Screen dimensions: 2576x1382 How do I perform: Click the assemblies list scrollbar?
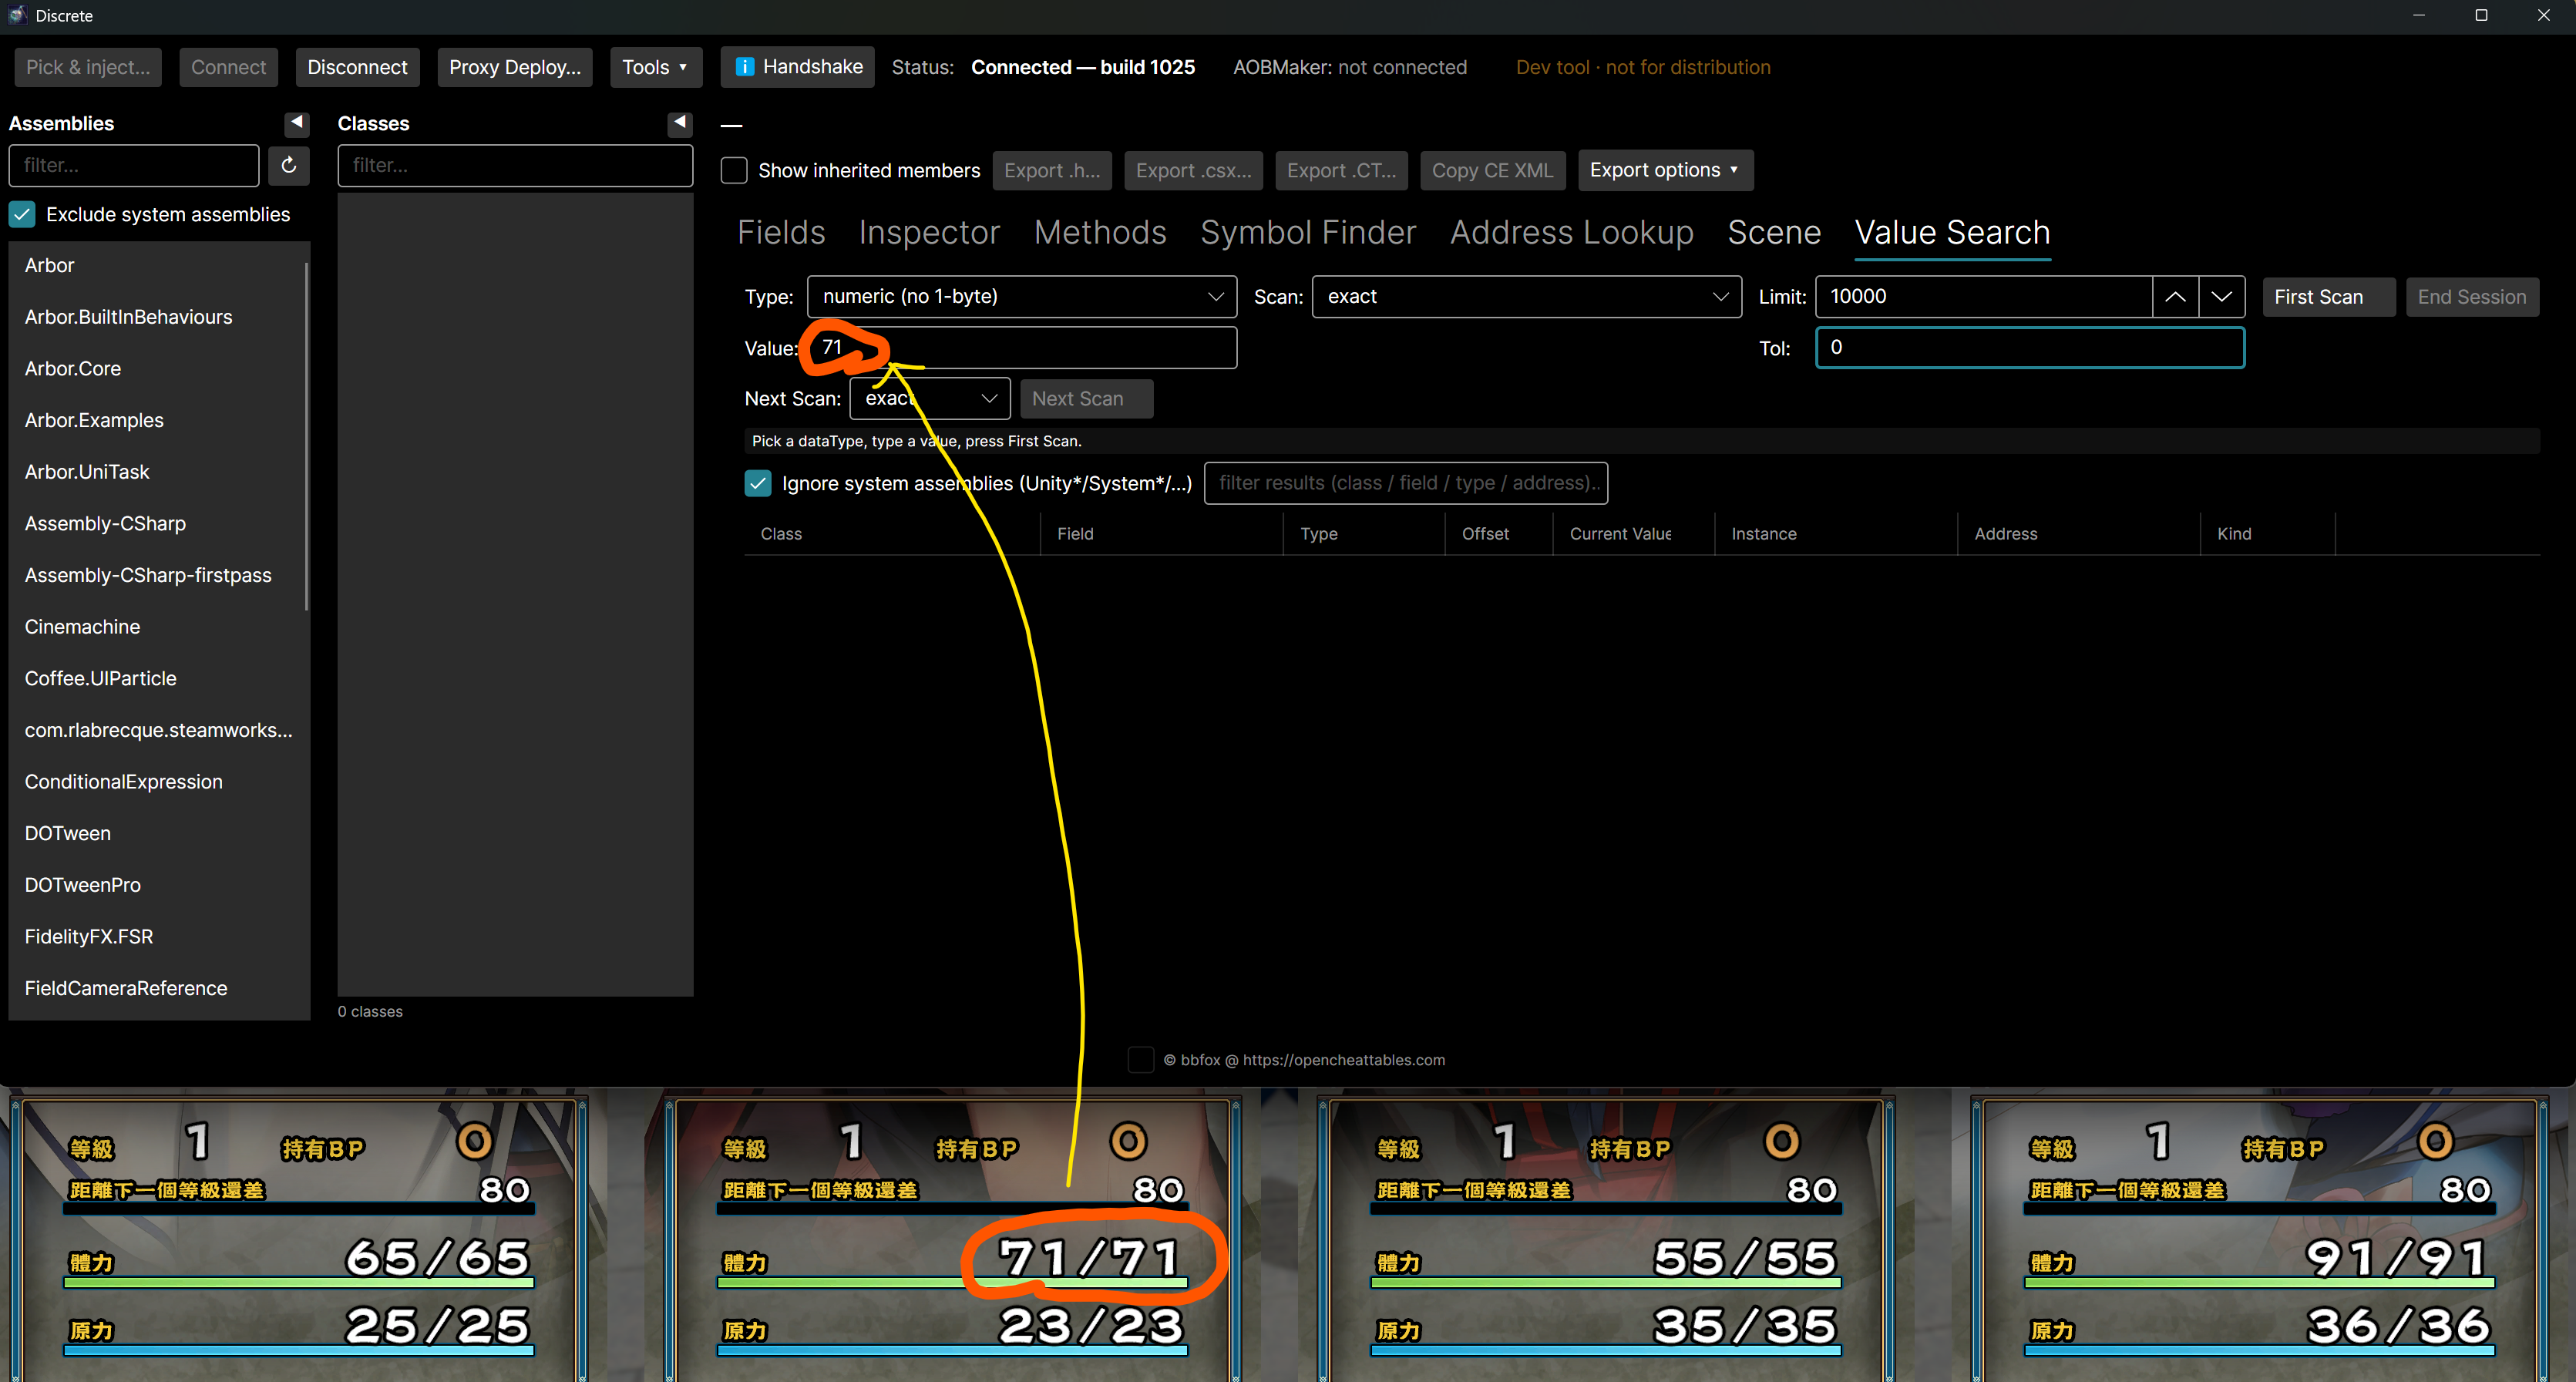pos(306,435)
